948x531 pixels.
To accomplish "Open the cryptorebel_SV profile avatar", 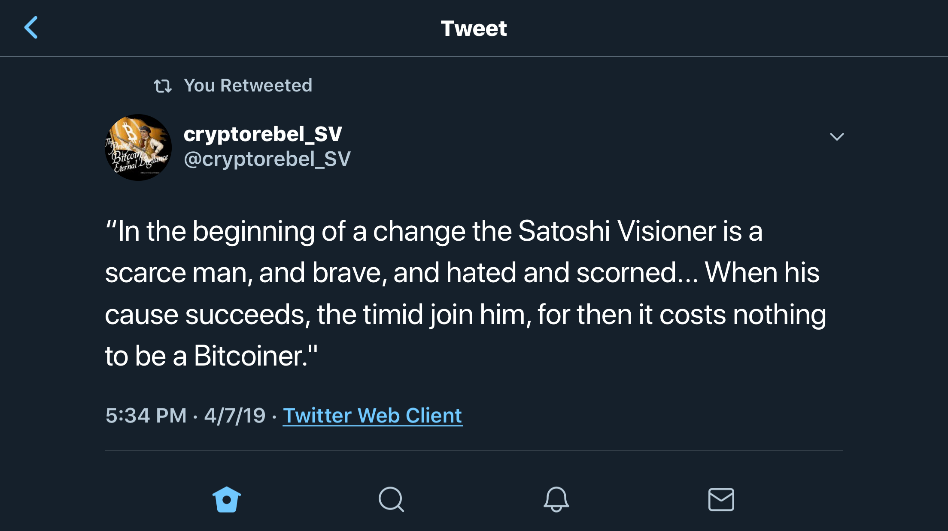I will 139,147.
